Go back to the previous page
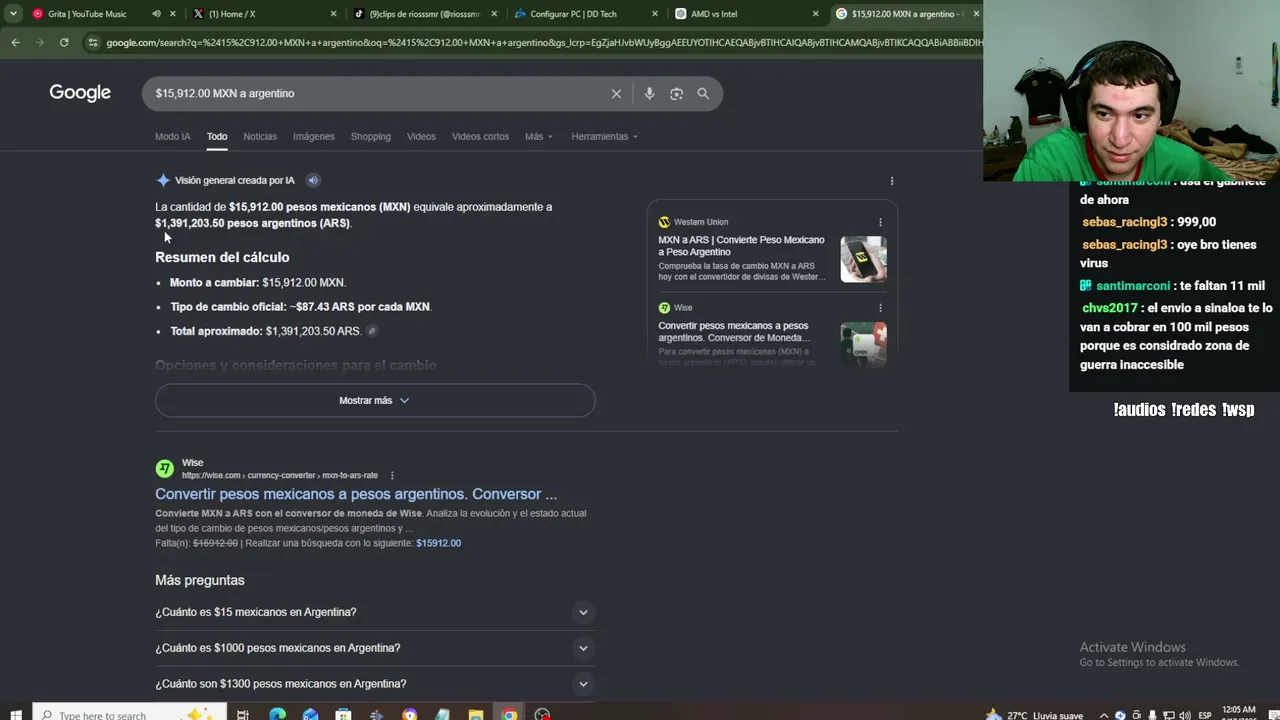This screenshot has height=720, width=1280. point(15,42)
